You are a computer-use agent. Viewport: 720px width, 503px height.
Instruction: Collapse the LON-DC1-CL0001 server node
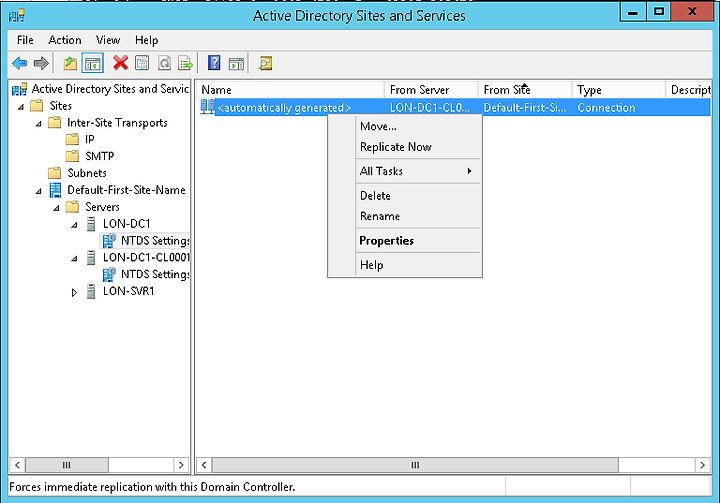tap(74, 259)
